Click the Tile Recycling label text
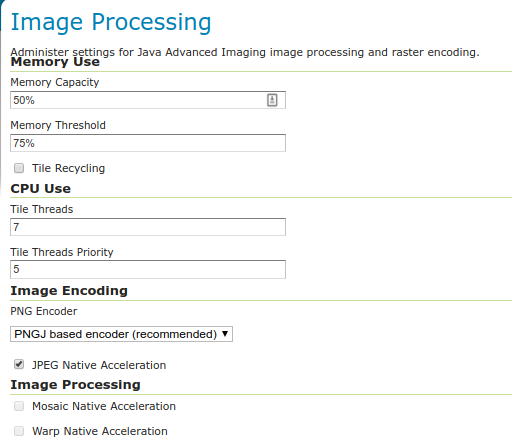The height and width of the screenshot is (442, 512). (x=68, y=168)
